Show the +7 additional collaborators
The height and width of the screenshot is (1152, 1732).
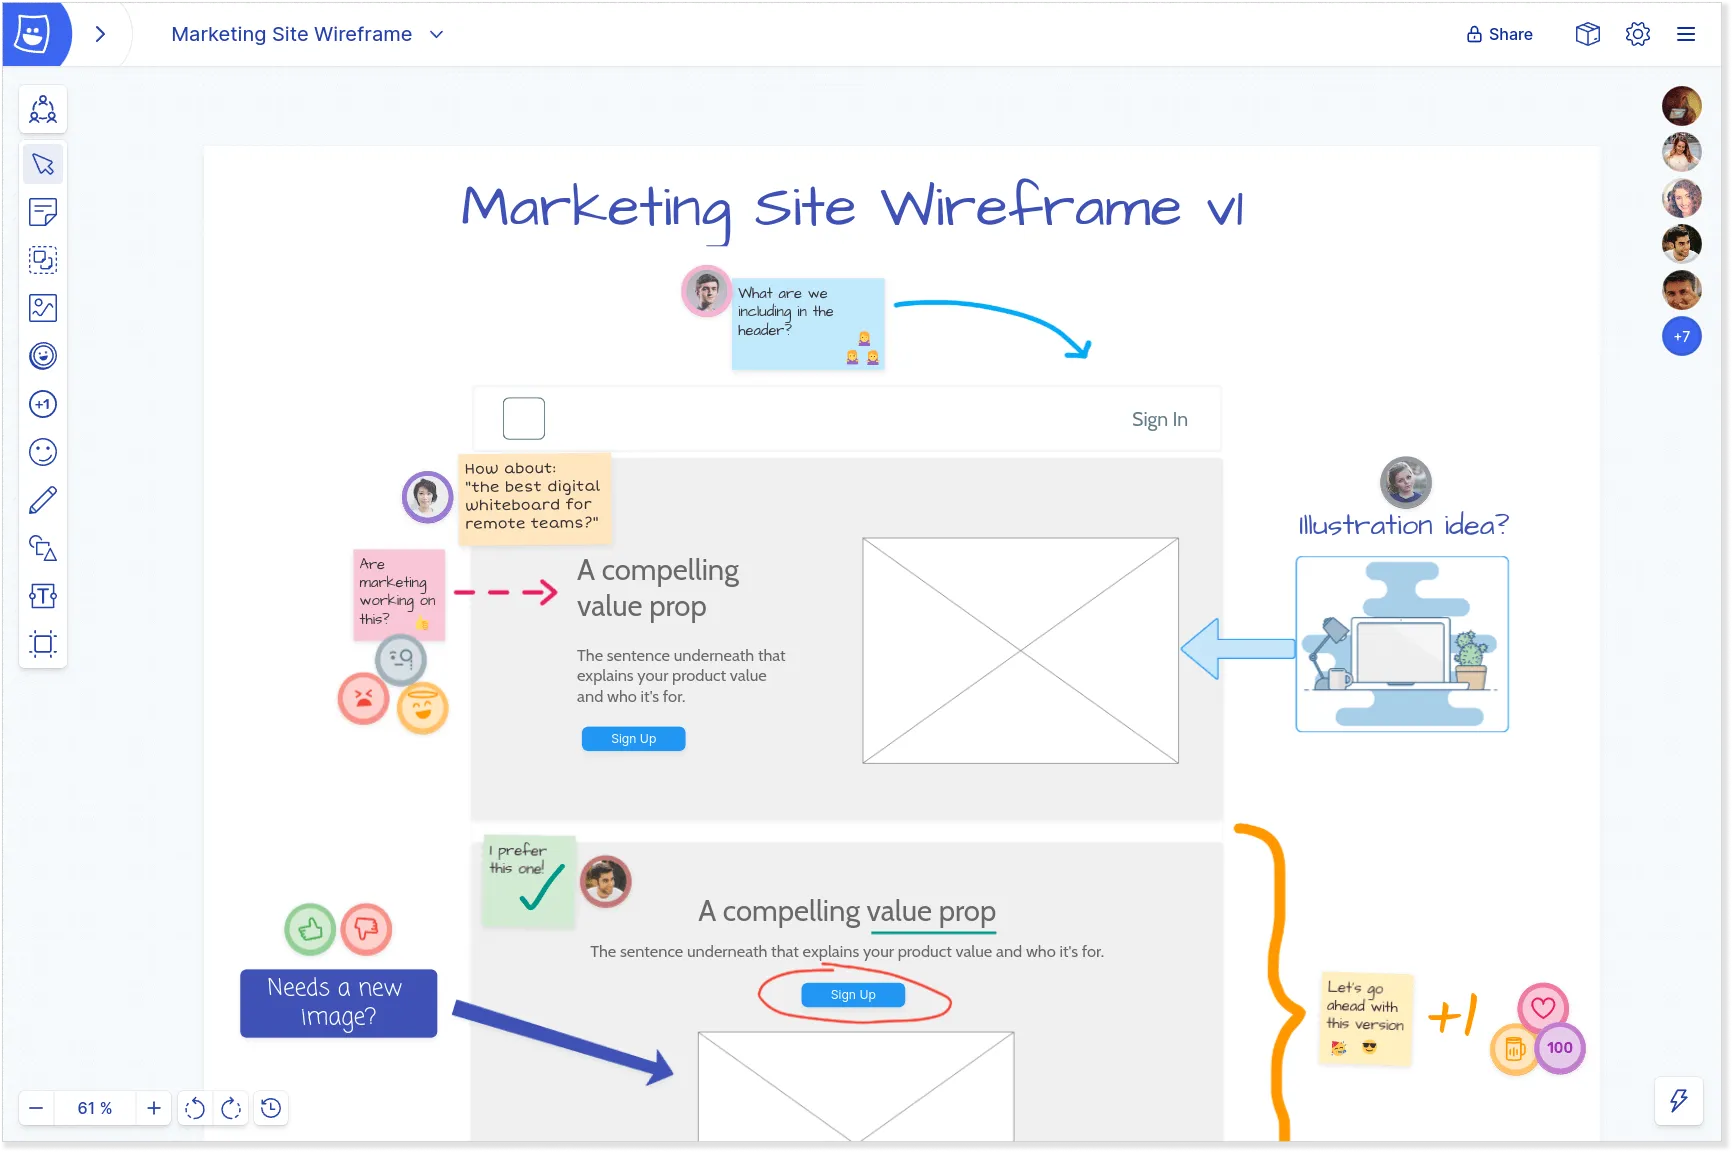1681,337
